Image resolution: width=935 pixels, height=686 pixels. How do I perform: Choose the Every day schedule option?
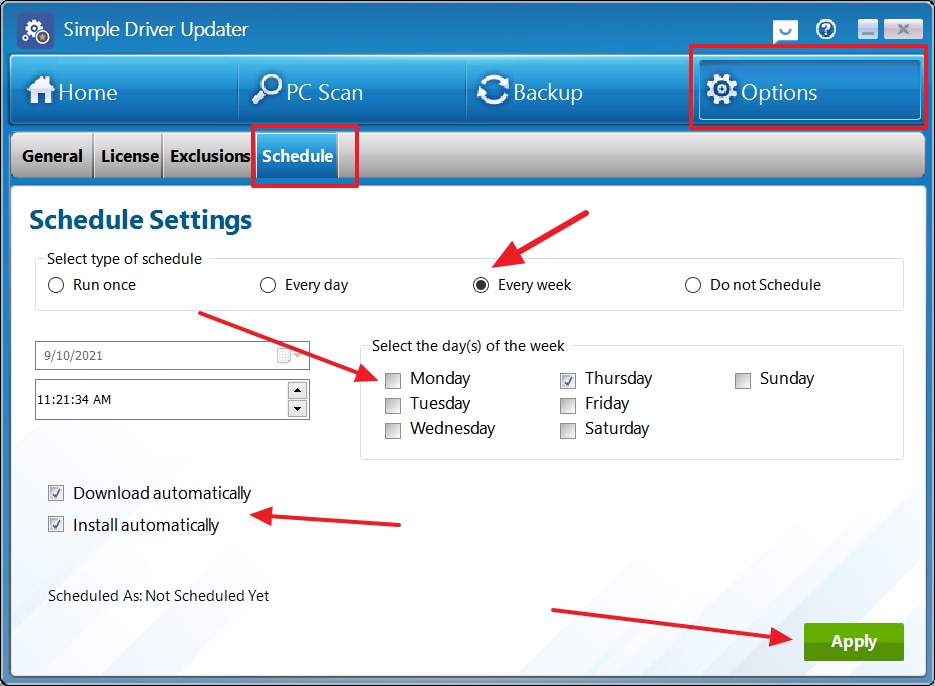point(268,285)
